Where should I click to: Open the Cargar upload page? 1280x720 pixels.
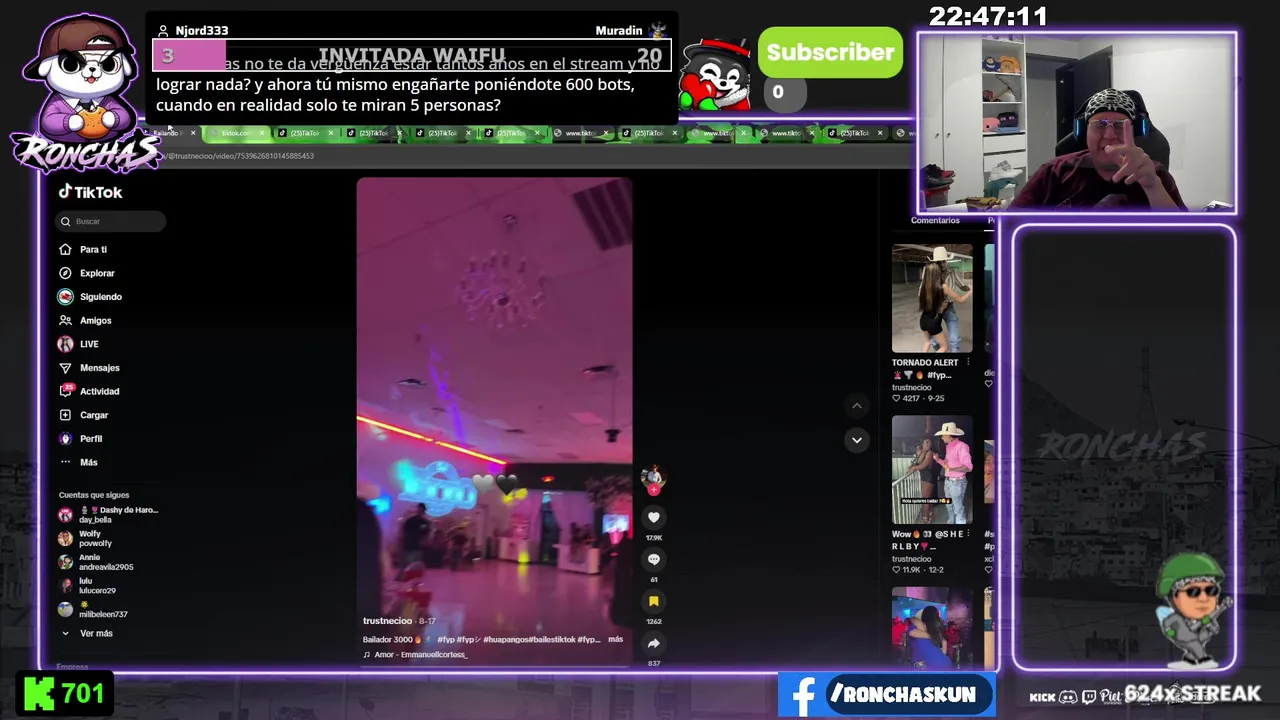(x=93, y=415)
